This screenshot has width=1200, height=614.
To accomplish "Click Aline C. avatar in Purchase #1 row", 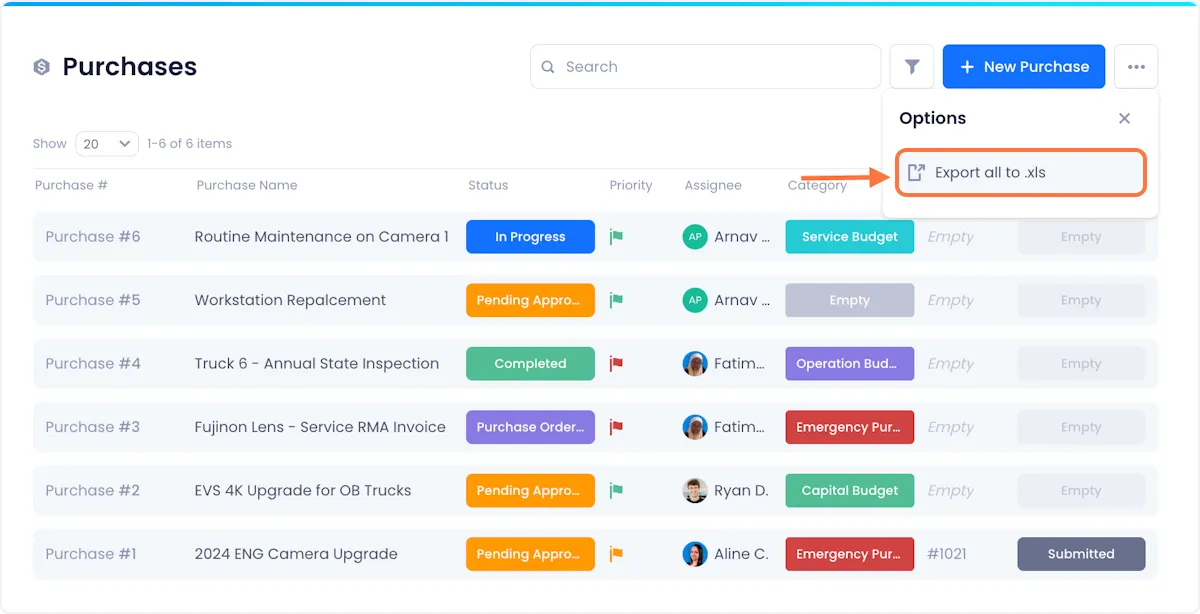I will (x=695, y=554).
